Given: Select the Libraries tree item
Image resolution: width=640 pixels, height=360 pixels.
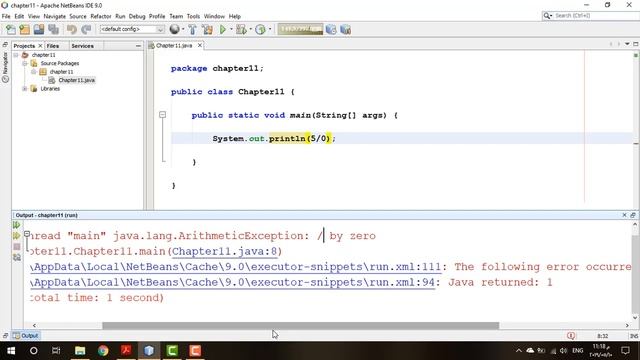Looking at the screenshot, I should tap(50, 89).
